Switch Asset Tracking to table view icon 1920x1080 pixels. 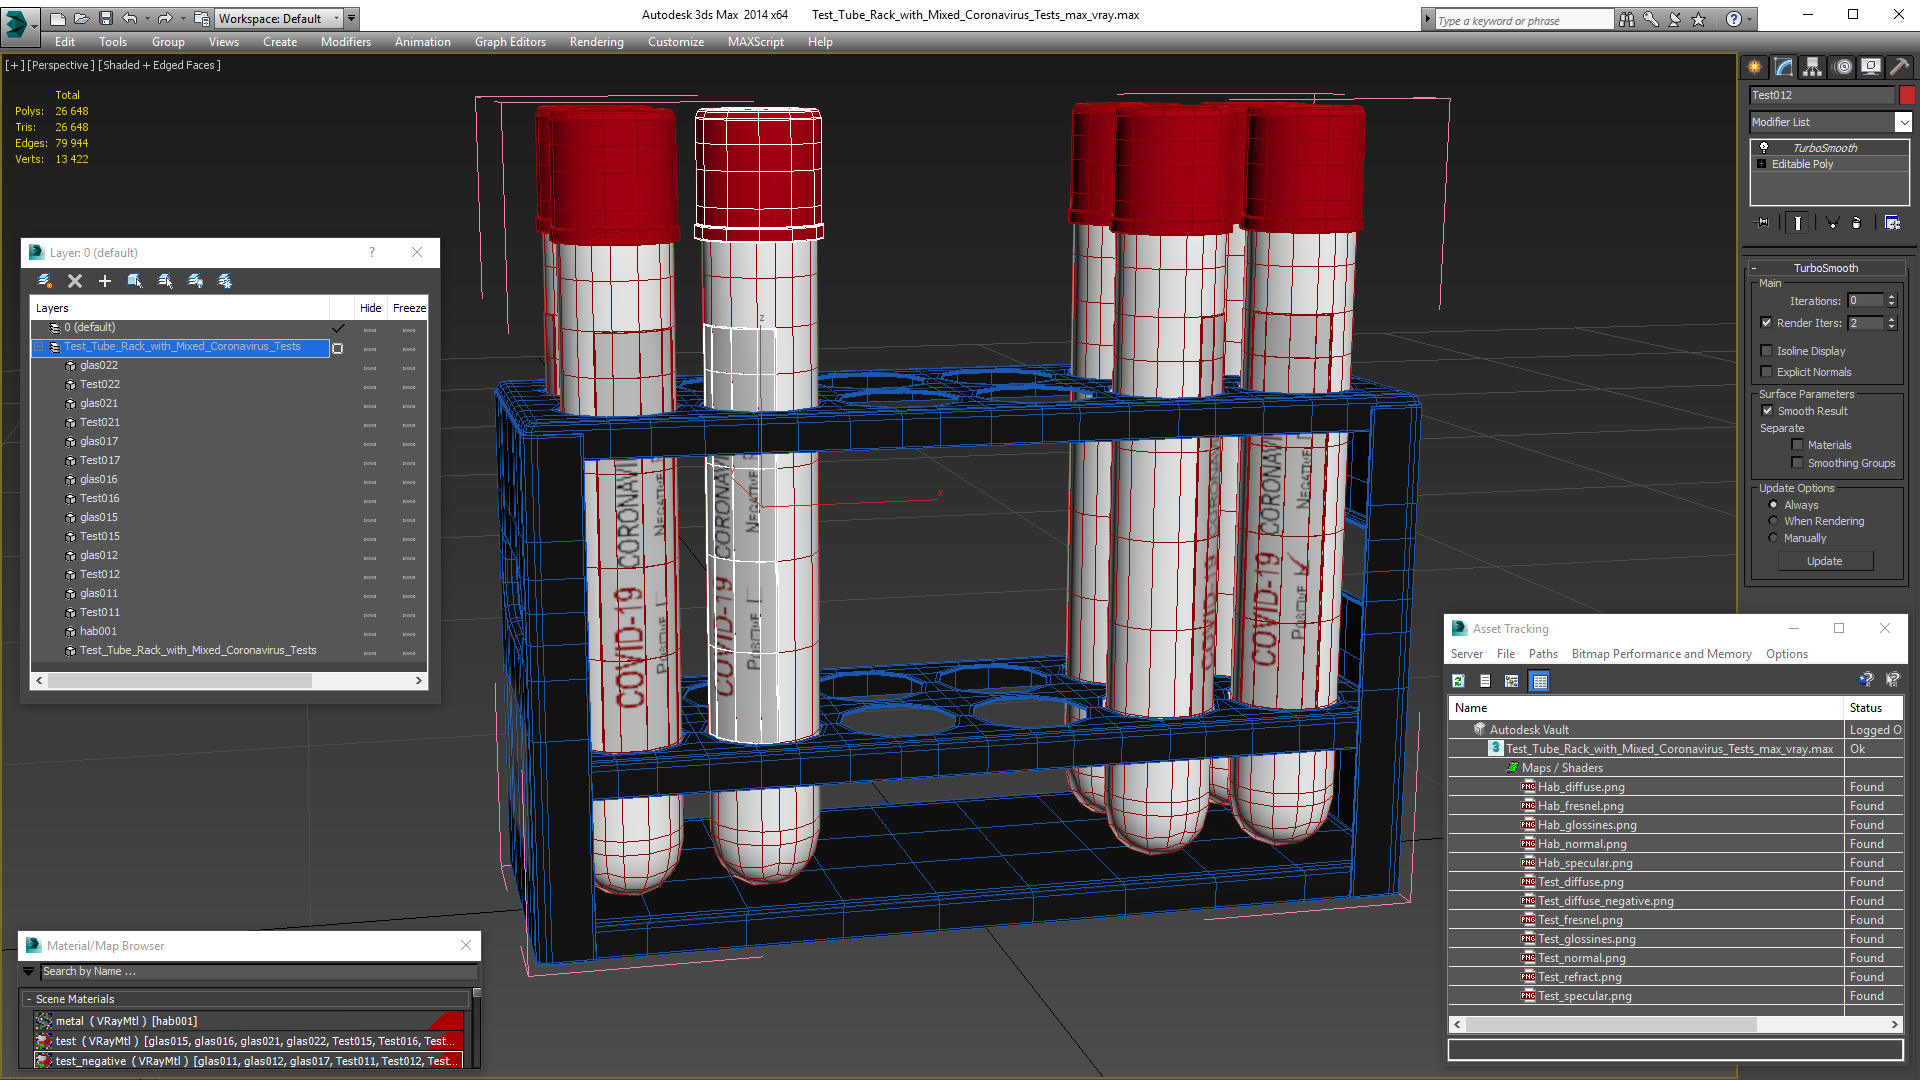tap(1540, 681)
